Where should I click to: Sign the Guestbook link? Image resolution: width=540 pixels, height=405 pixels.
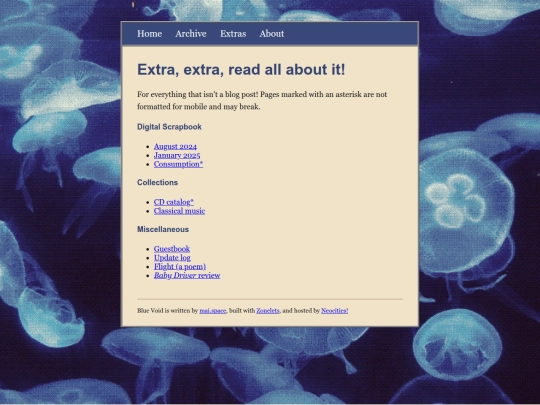click(172, 249)
